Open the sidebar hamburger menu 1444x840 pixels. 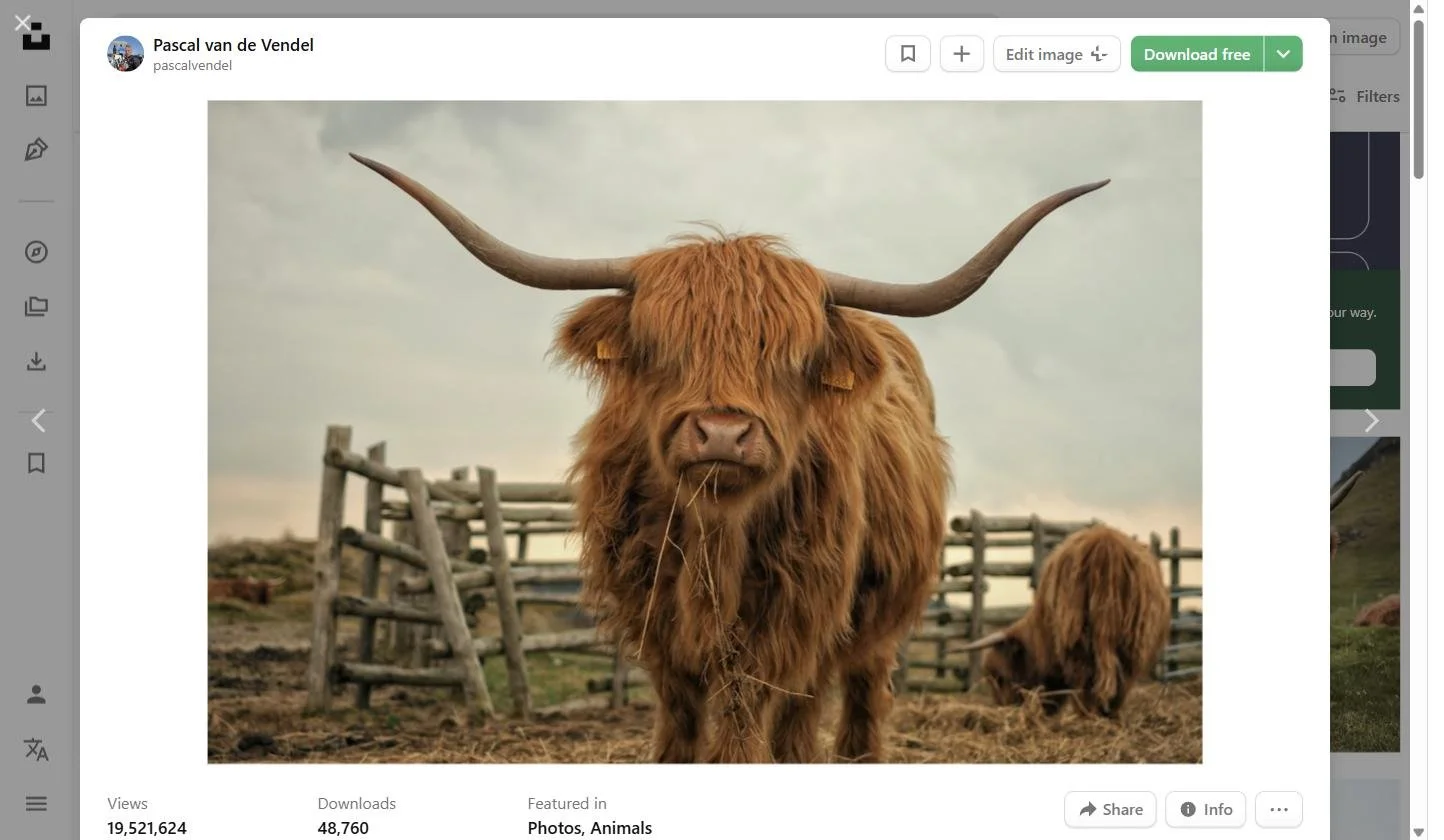[x=36, y=803]
